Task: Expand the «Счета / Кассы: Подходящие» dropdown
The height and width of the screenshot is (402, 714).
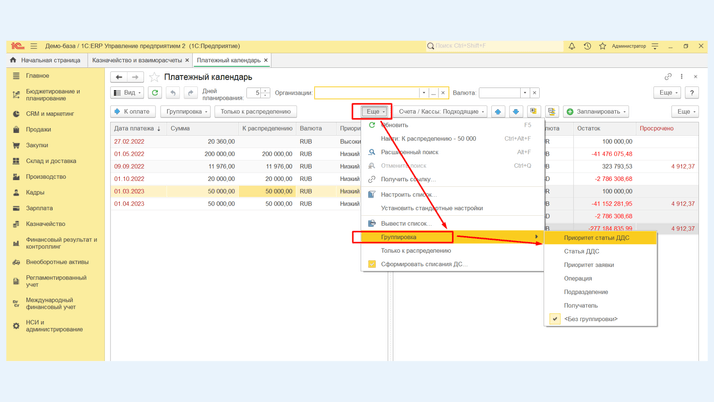Action: pos(440,112)
